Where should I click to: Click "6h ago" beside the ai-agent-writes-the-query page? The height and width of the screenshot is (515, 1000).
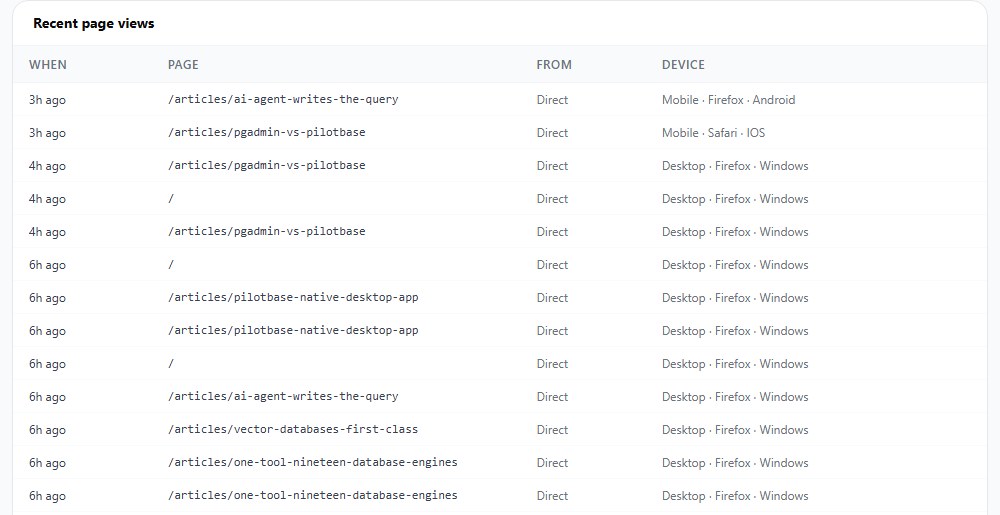click(47, 397)
